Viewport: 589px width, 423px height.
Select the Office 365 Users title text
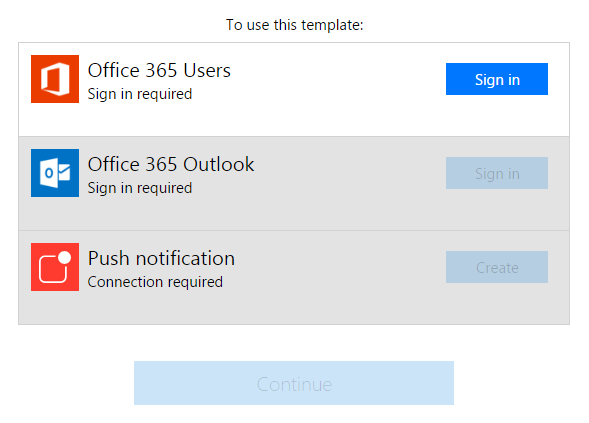pos(159,70)
